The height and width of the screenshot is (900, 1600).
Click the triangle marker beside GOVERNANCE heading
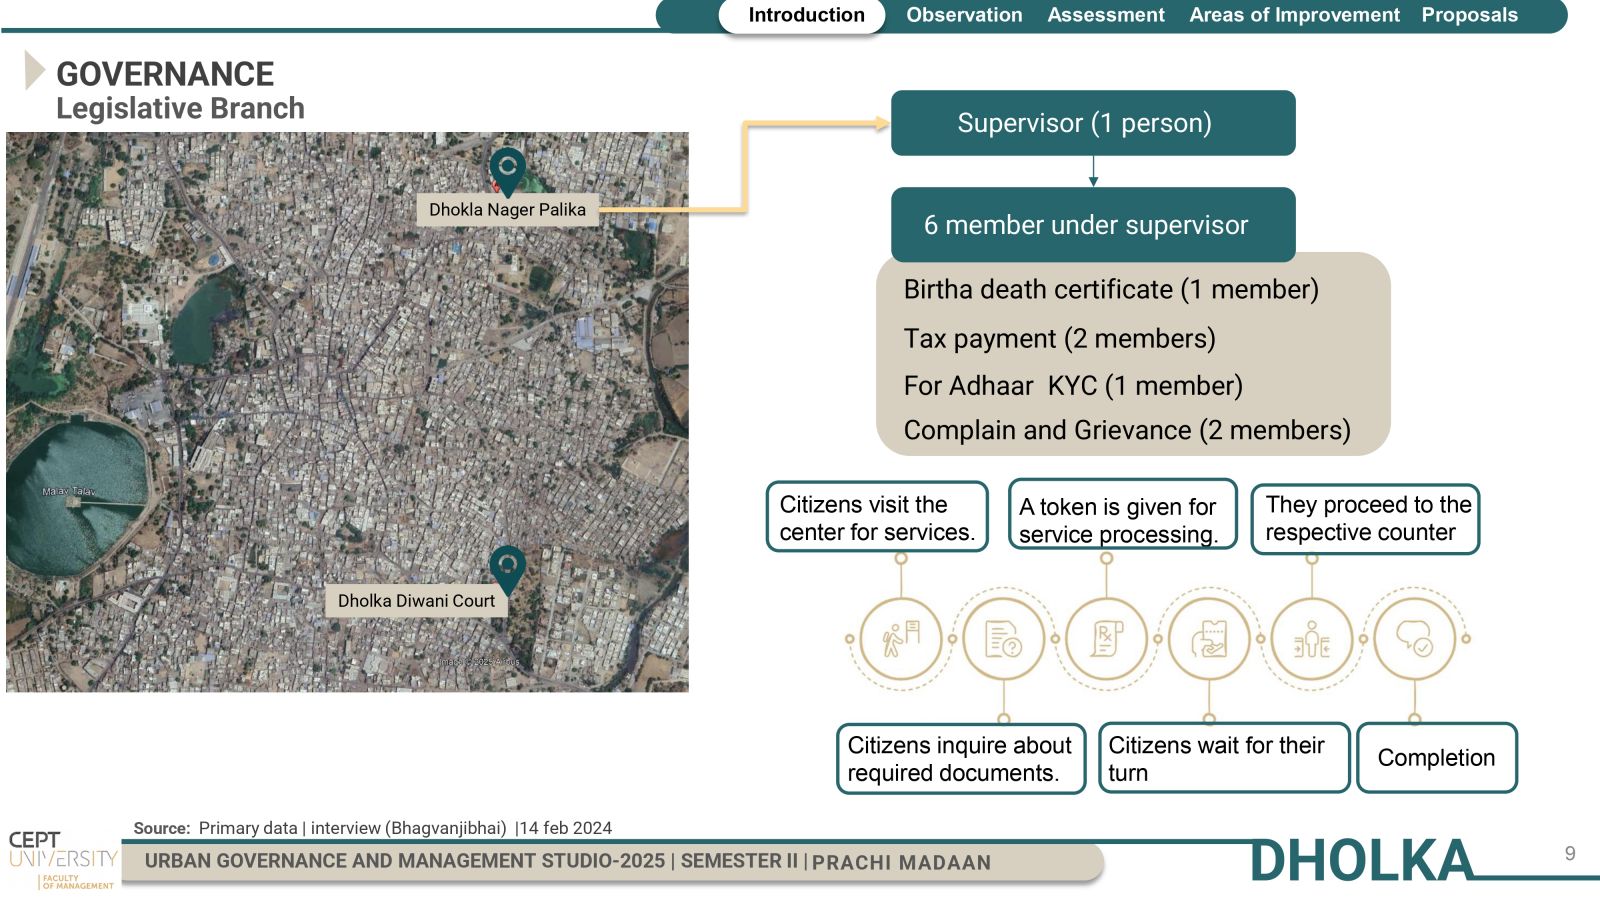(x=34, y=70)
